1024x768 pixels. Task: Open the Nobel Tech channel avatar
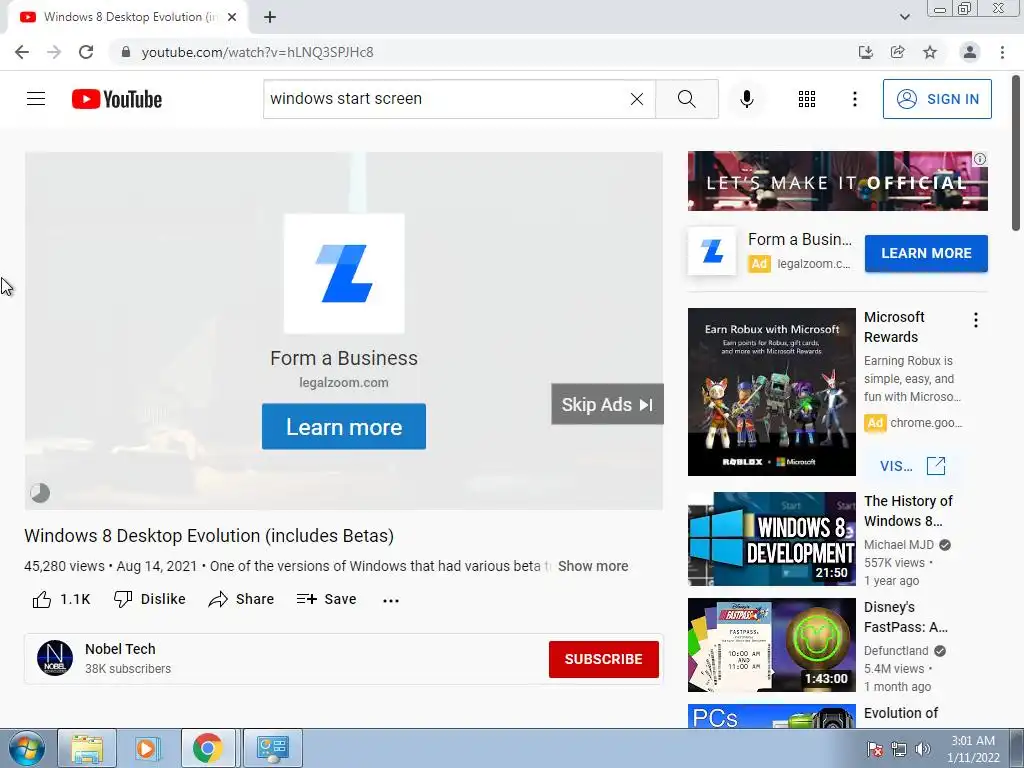[55, 658]
